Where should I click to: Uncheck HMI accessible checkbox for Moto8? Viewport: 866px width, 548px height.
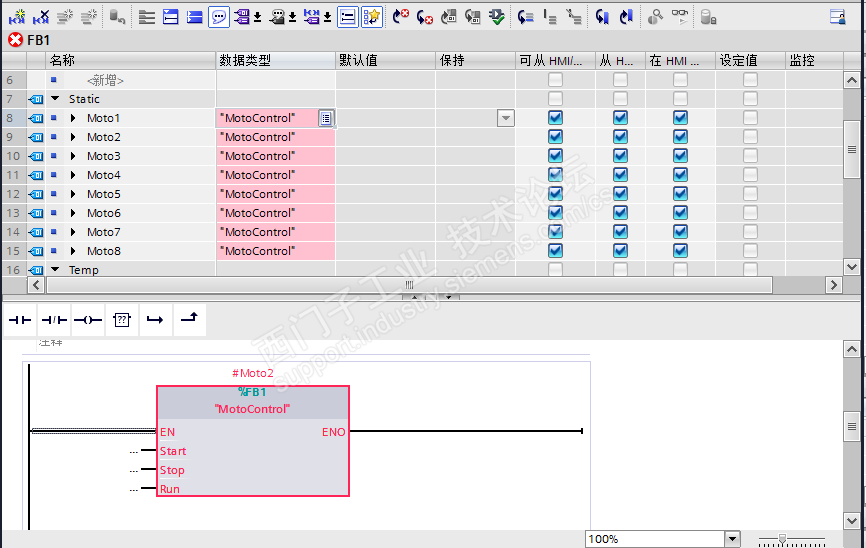pyautogui.click(x=555, y=251)
